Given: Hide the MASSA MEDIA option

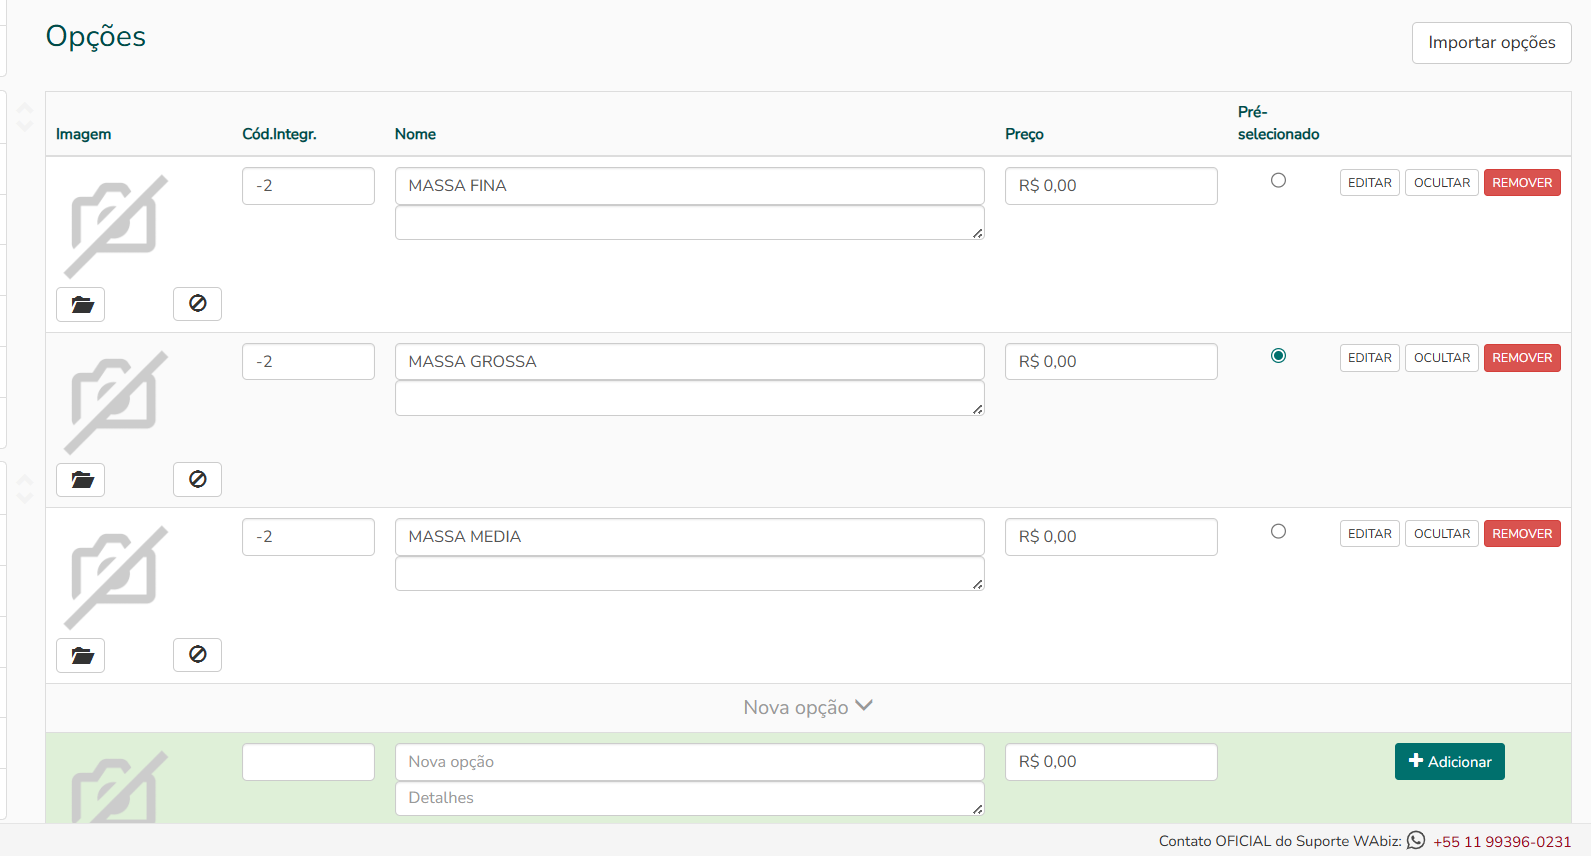Looking at the screenshot, I should [1441, 534].
